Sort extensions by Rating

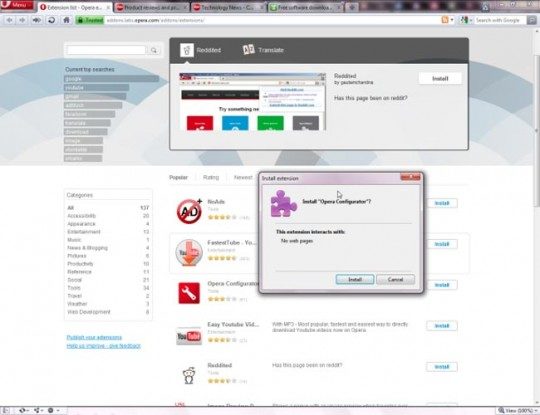click(211, 177)
